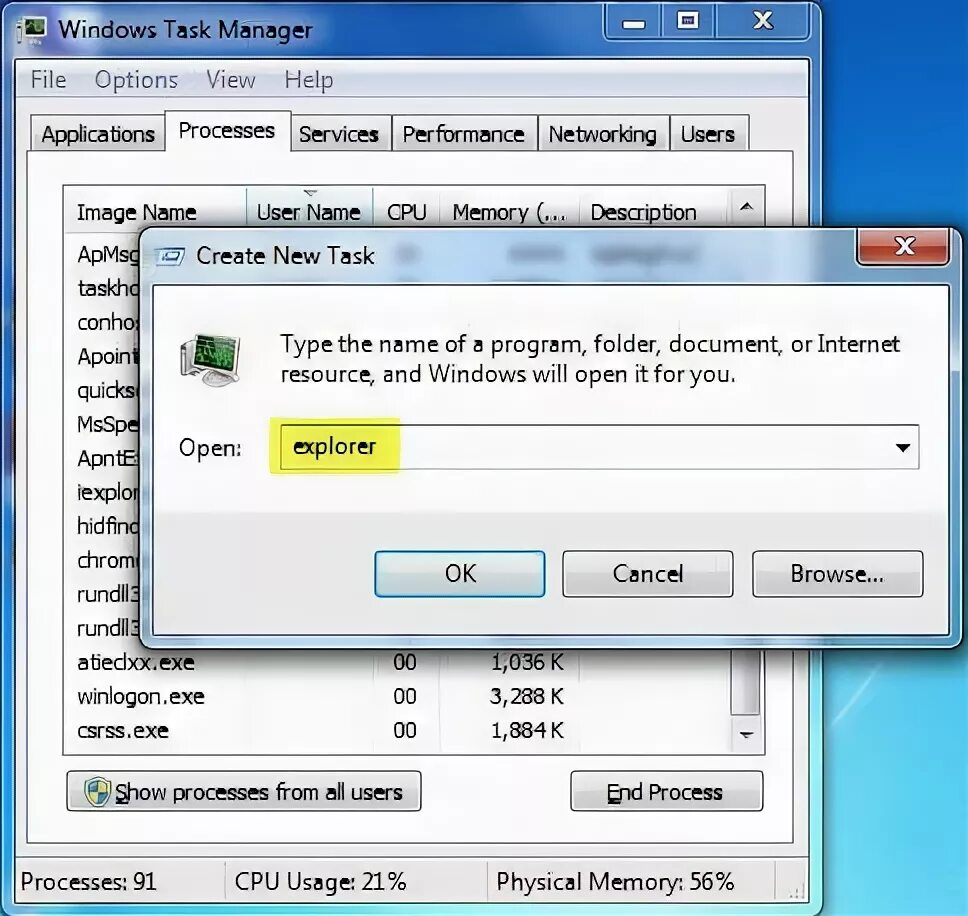Show the Users tab

(708, 134)
